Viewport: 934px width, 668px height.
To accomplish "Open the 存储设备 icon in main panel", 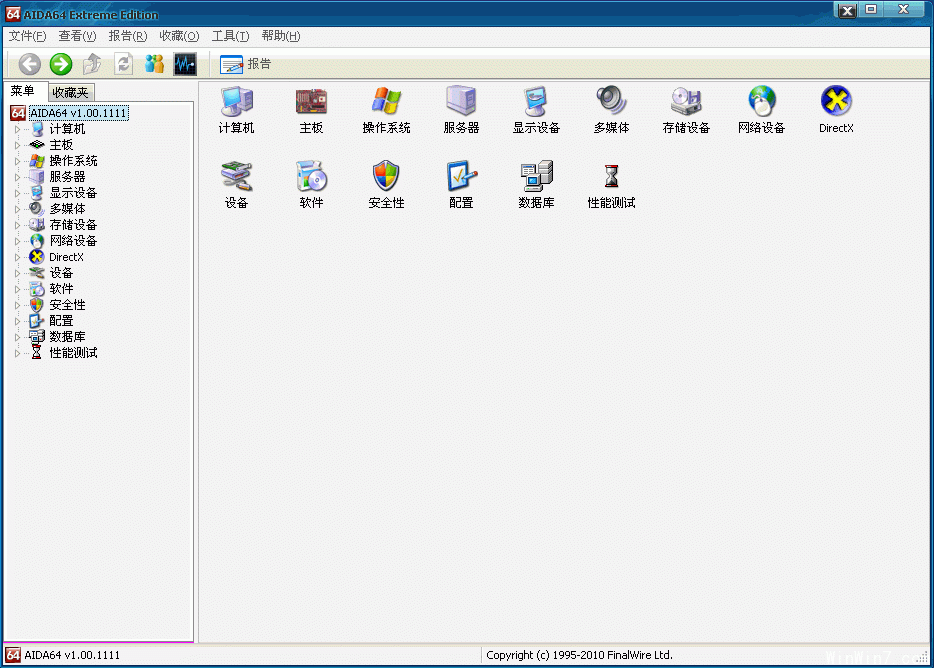I will coord(686,101).
